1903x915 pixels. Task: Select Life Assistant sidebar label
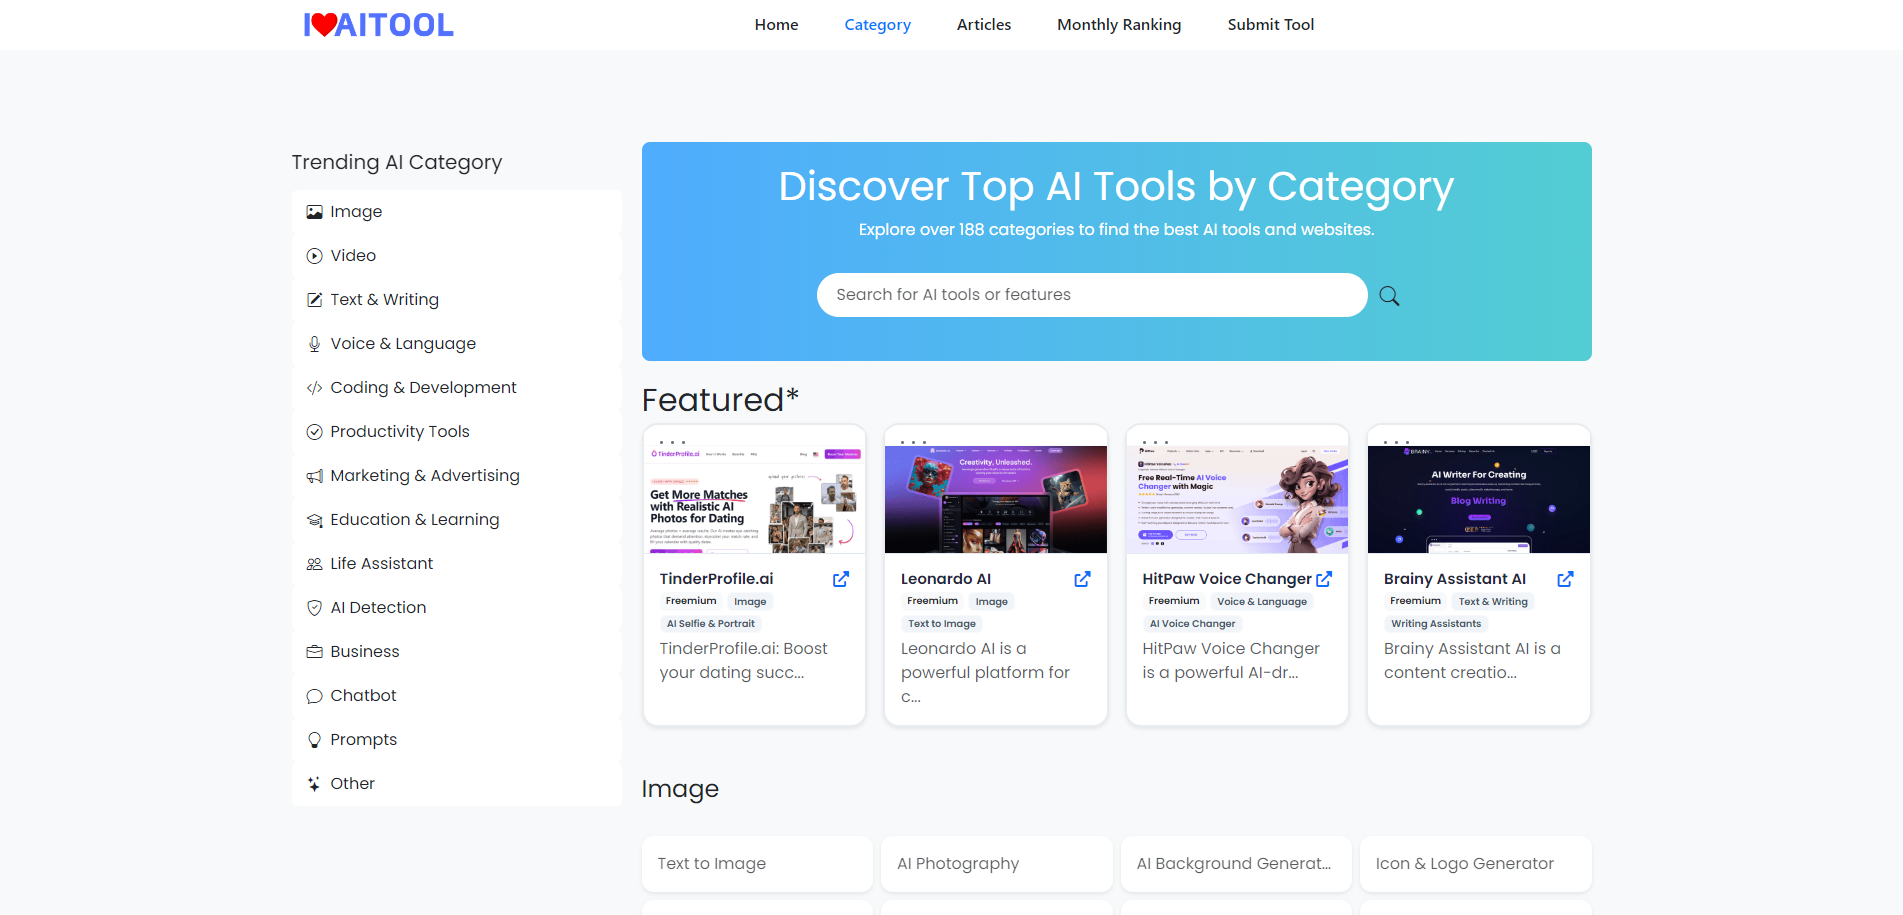click(382, 564)
